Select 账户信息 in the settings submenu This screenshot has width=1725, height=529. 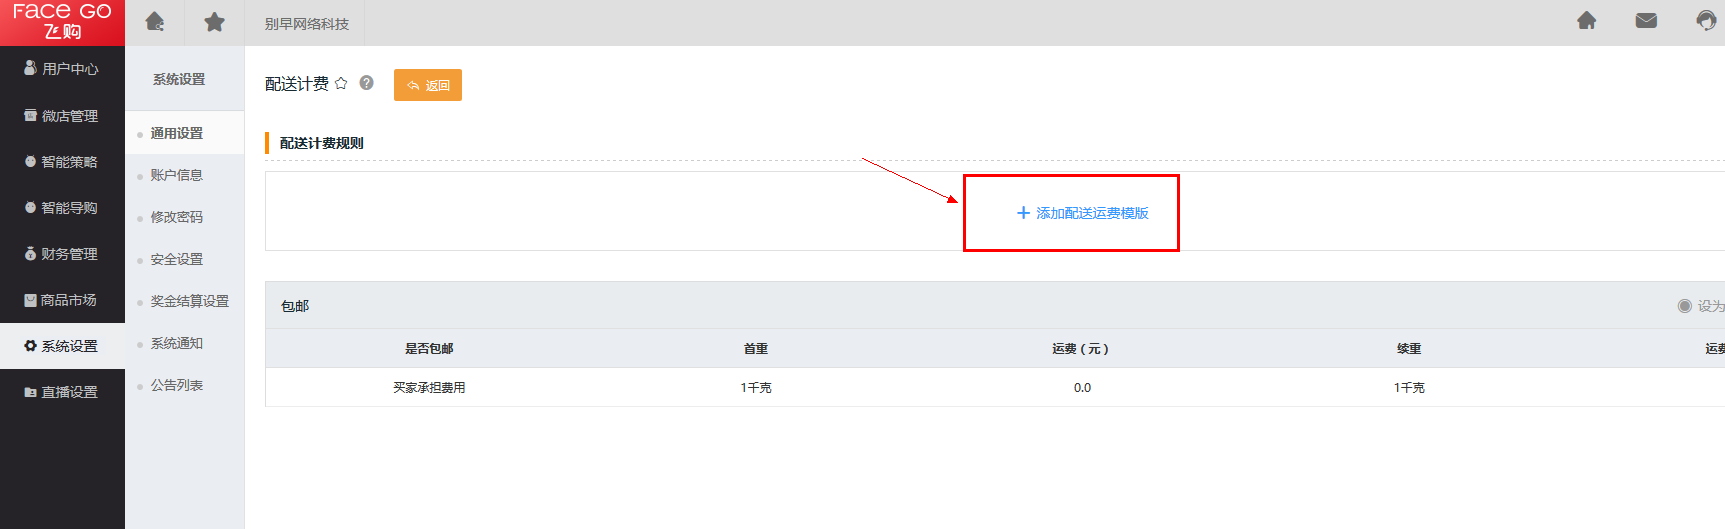pos(177,175)
